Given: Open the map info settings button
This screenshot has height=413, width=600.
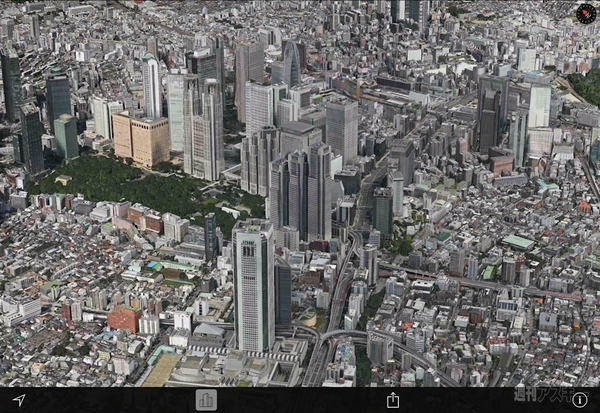Looking at the screenshot, I should click(580, 400).
